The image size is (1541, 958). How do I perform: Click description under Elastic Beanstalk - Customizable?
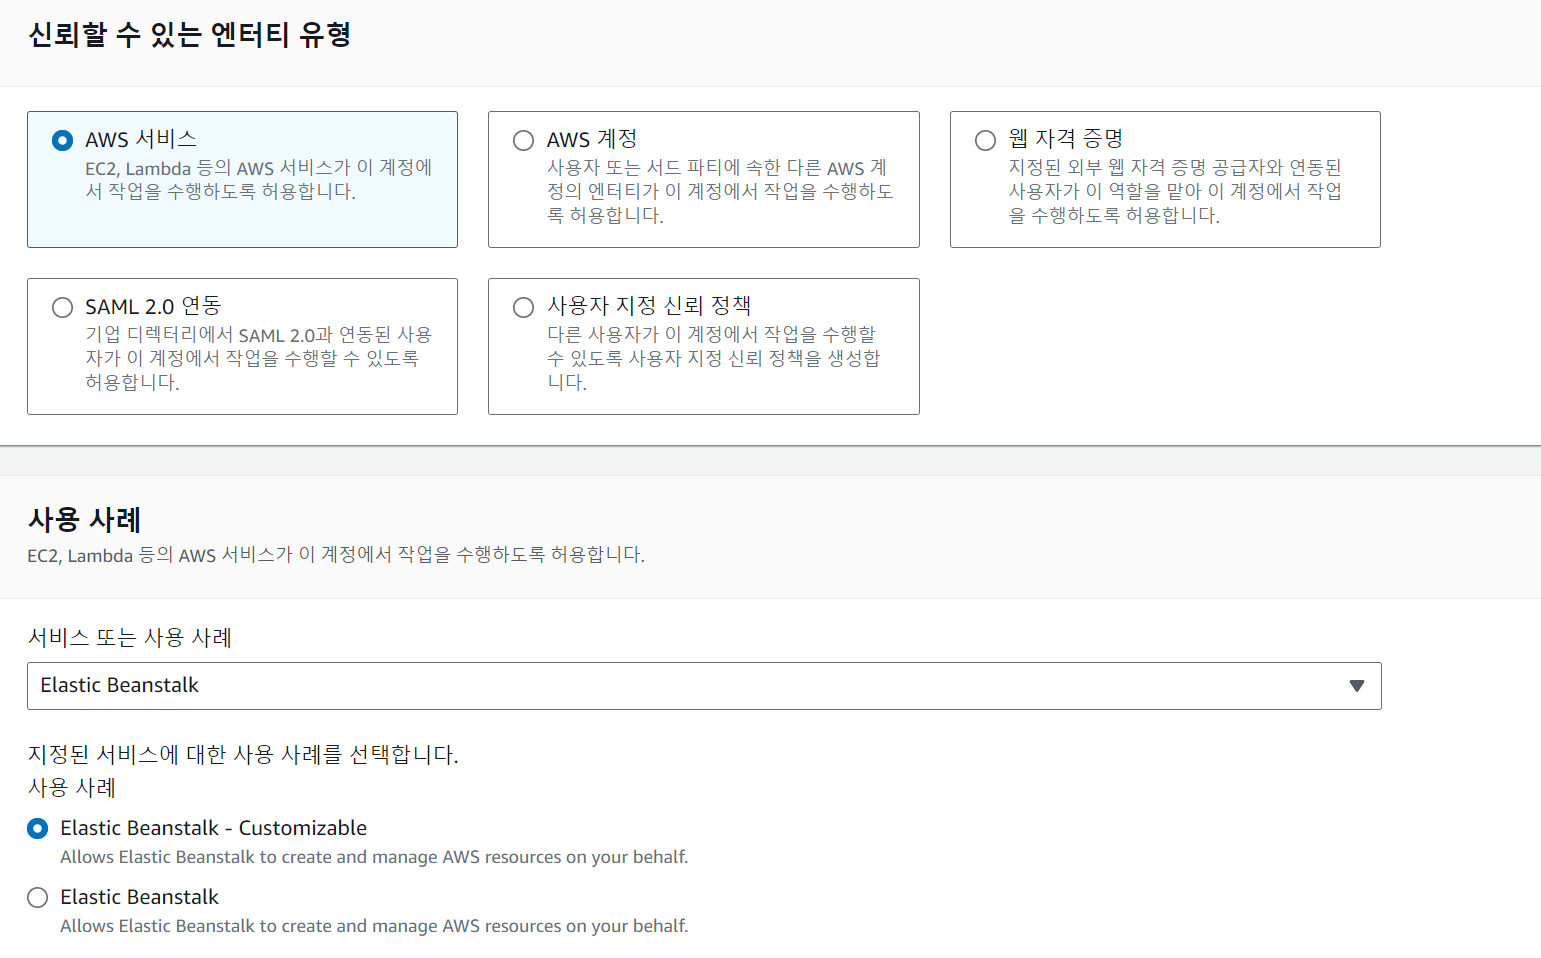374,857
